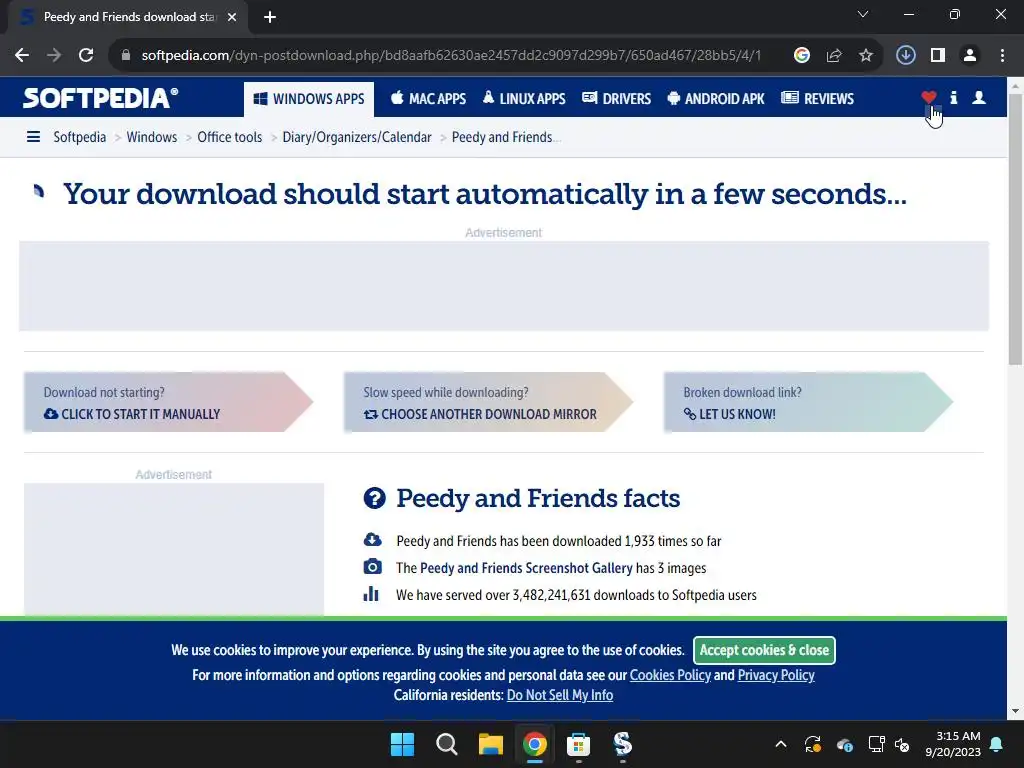This screenshot has height=768, width=1024.
Task: Reload the Softpedia page
Action: 86,56
